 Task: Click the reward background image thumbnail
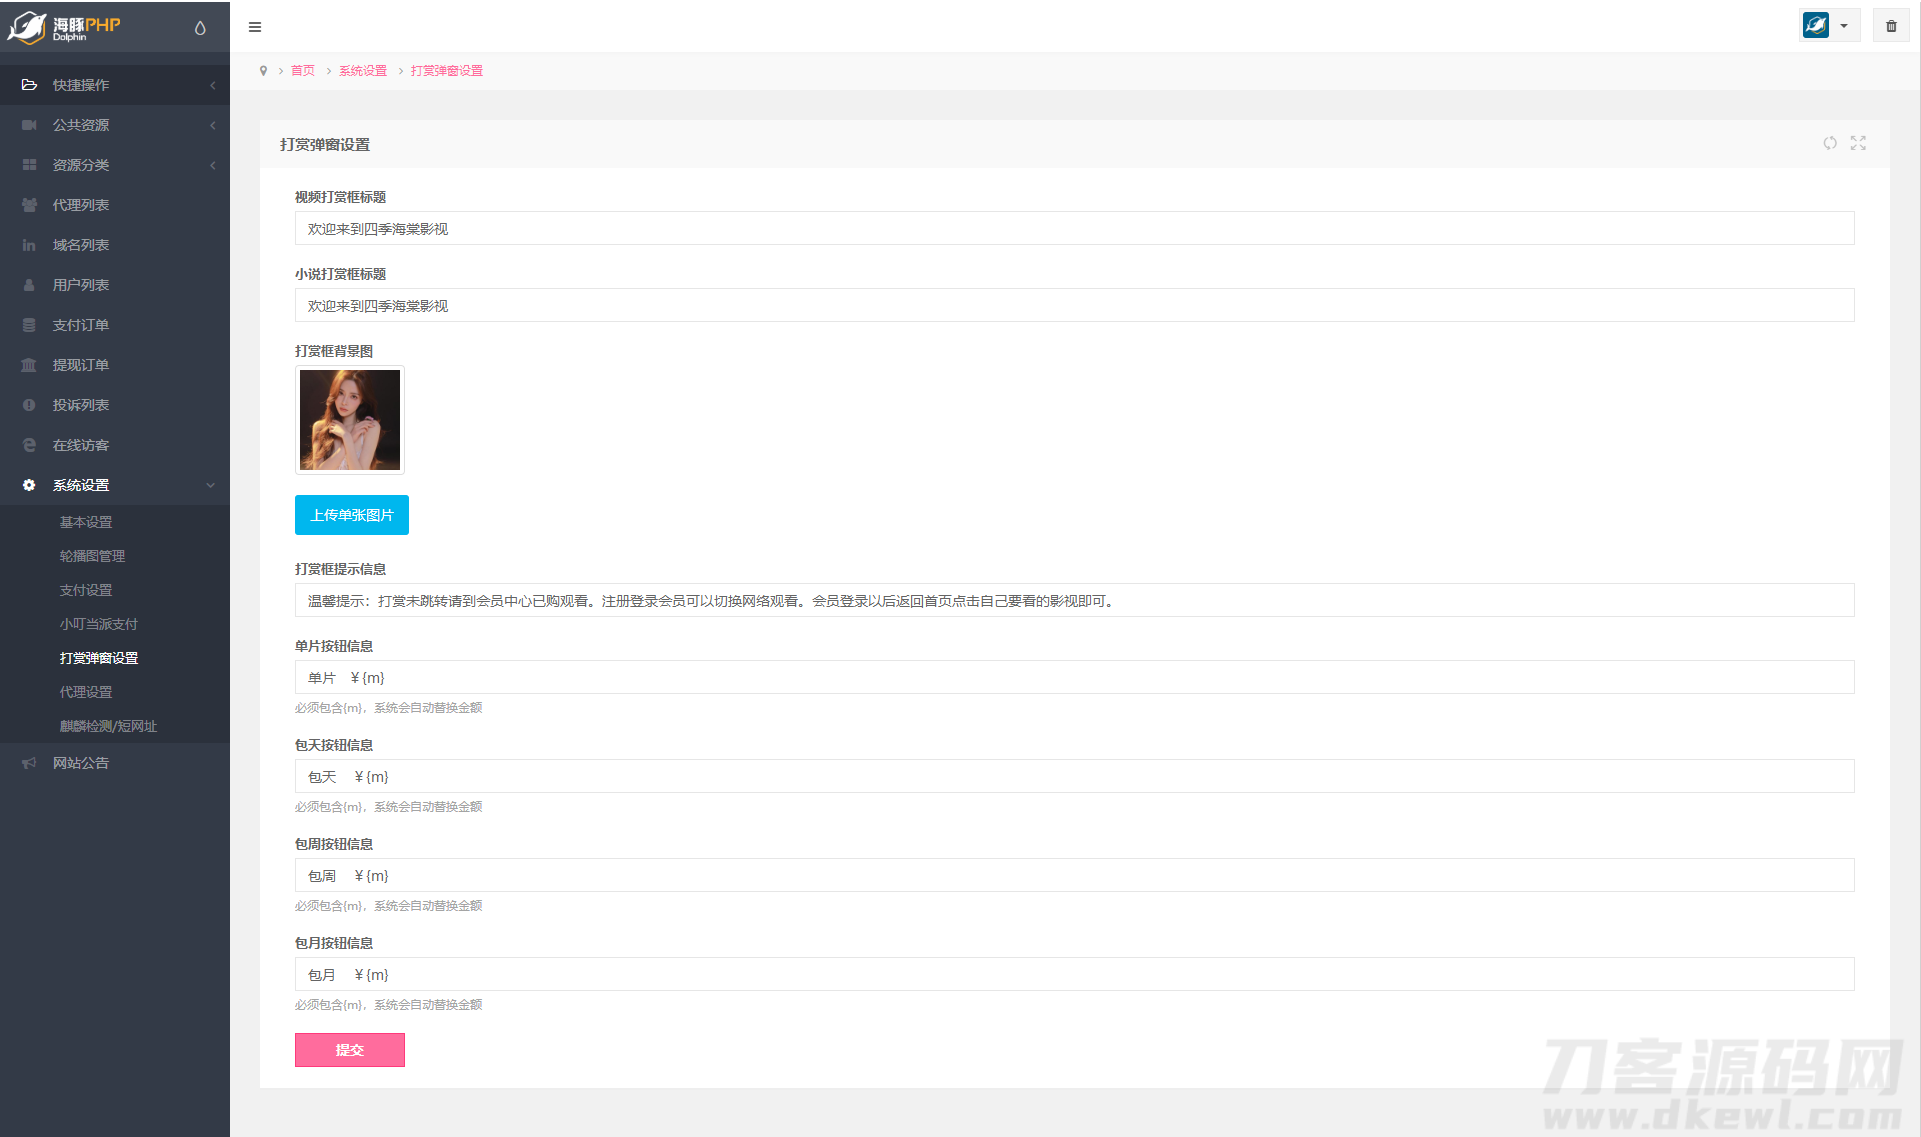click(350, 420)
